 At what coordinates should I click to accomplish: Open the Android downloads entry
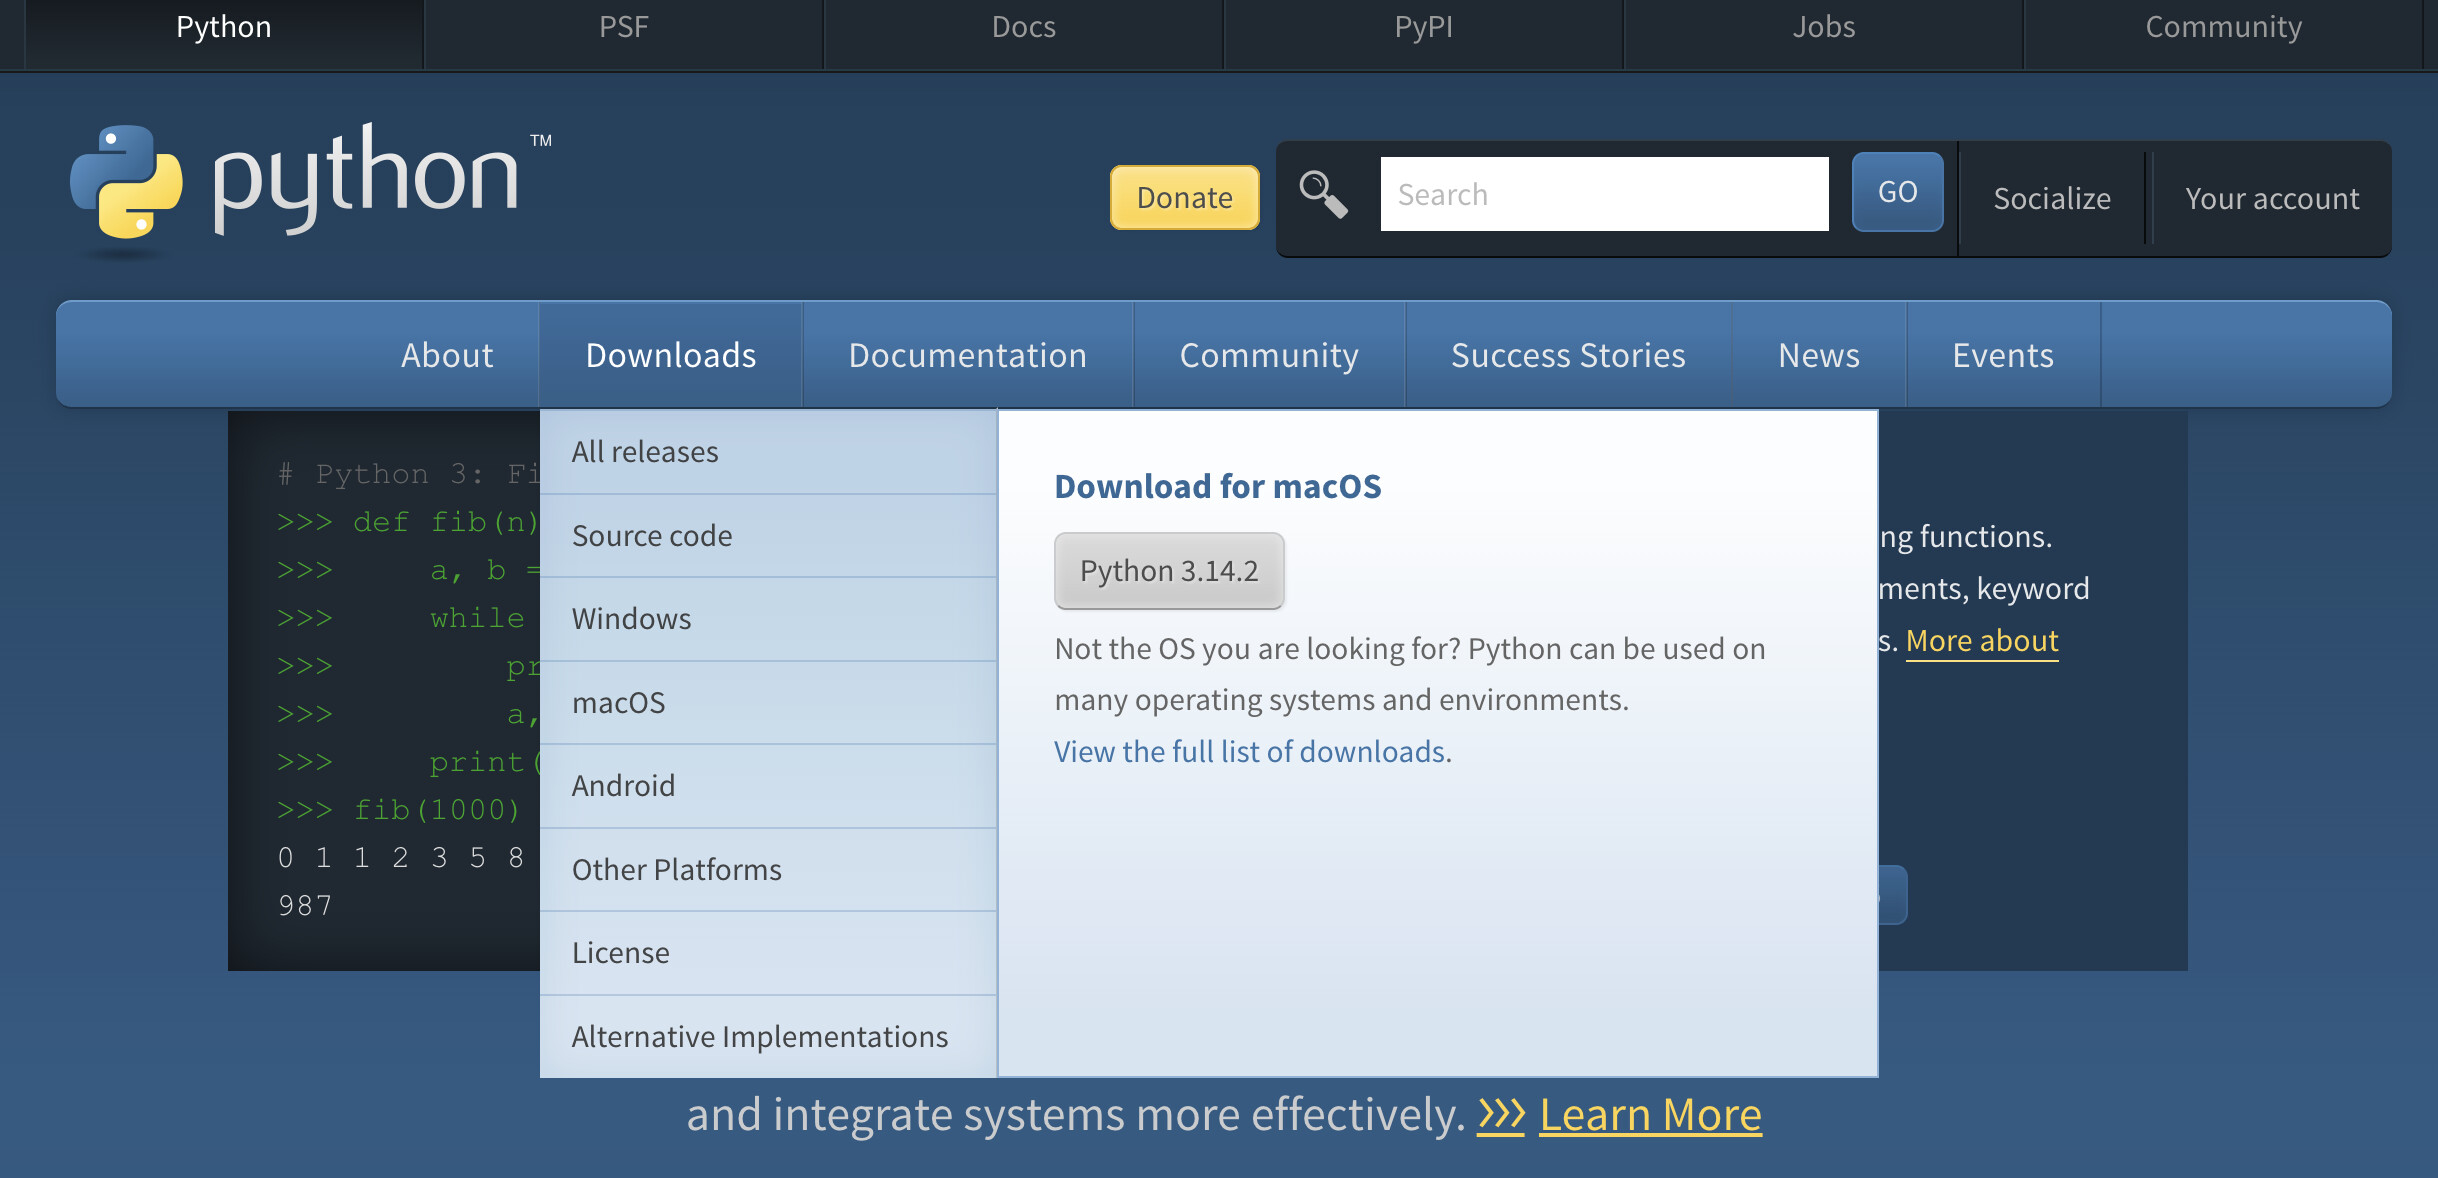(623, 786)
